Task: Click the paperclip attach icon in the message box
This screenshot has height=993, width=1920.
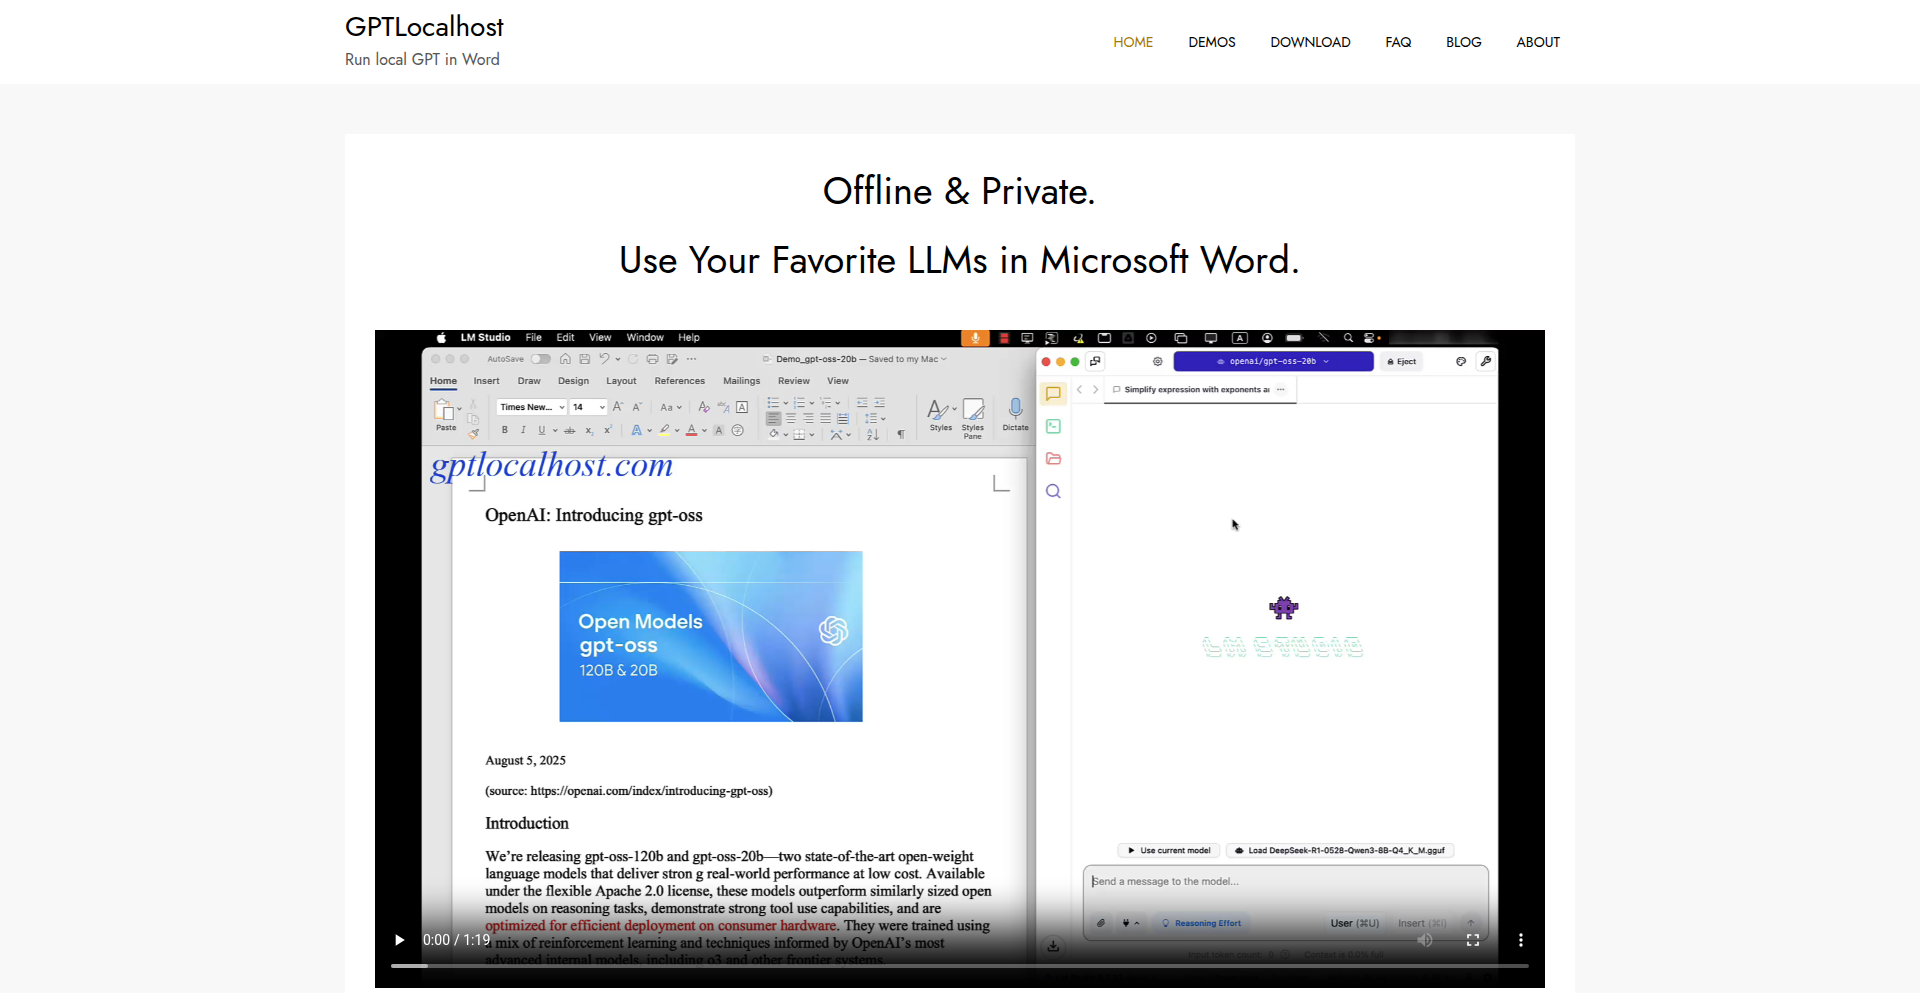Action: (x=1101, y=923)
